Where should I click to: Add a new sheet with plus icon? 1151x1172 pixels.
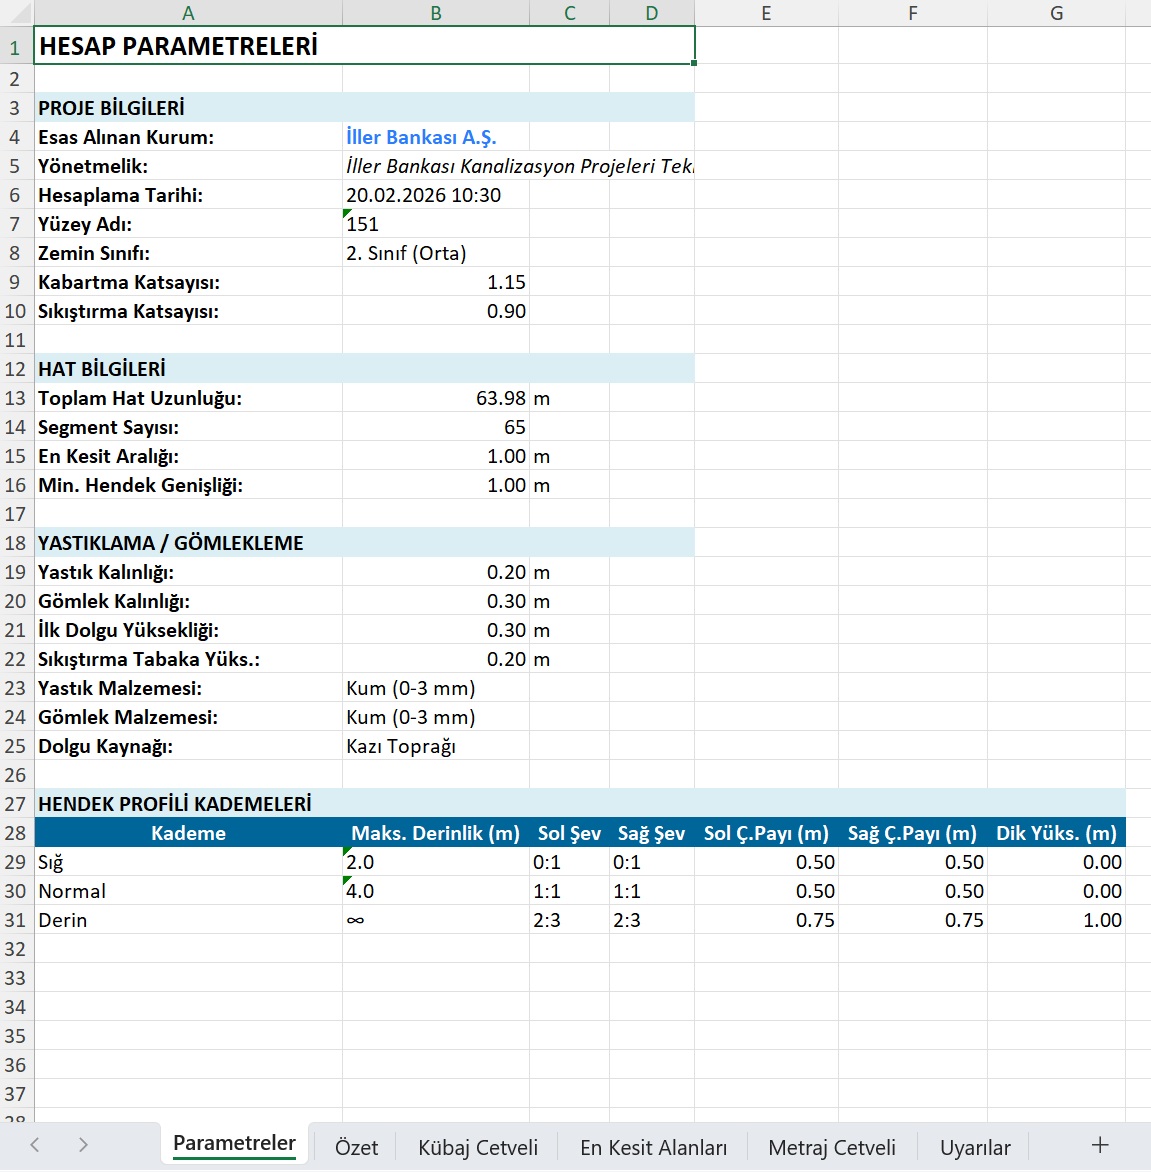[x=1099, y=1144]
